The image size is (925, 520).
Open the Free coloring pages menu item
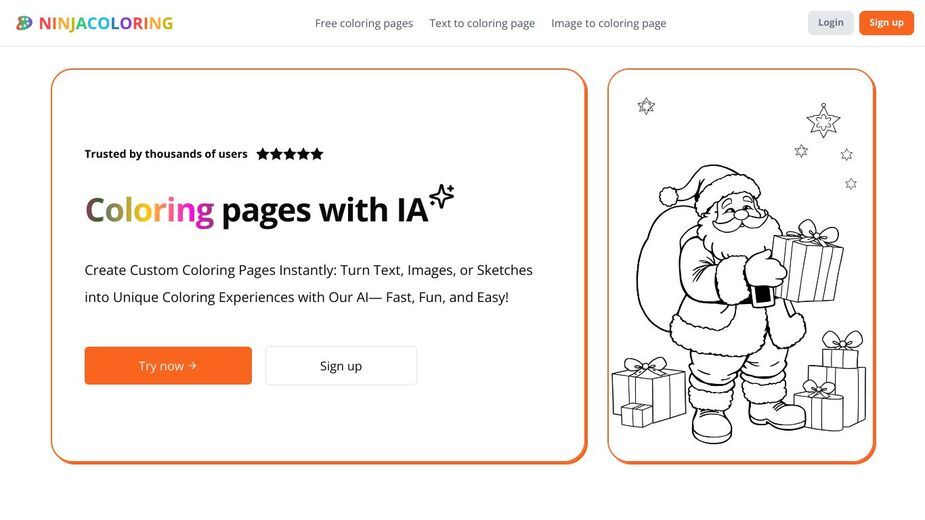point(364,23)
